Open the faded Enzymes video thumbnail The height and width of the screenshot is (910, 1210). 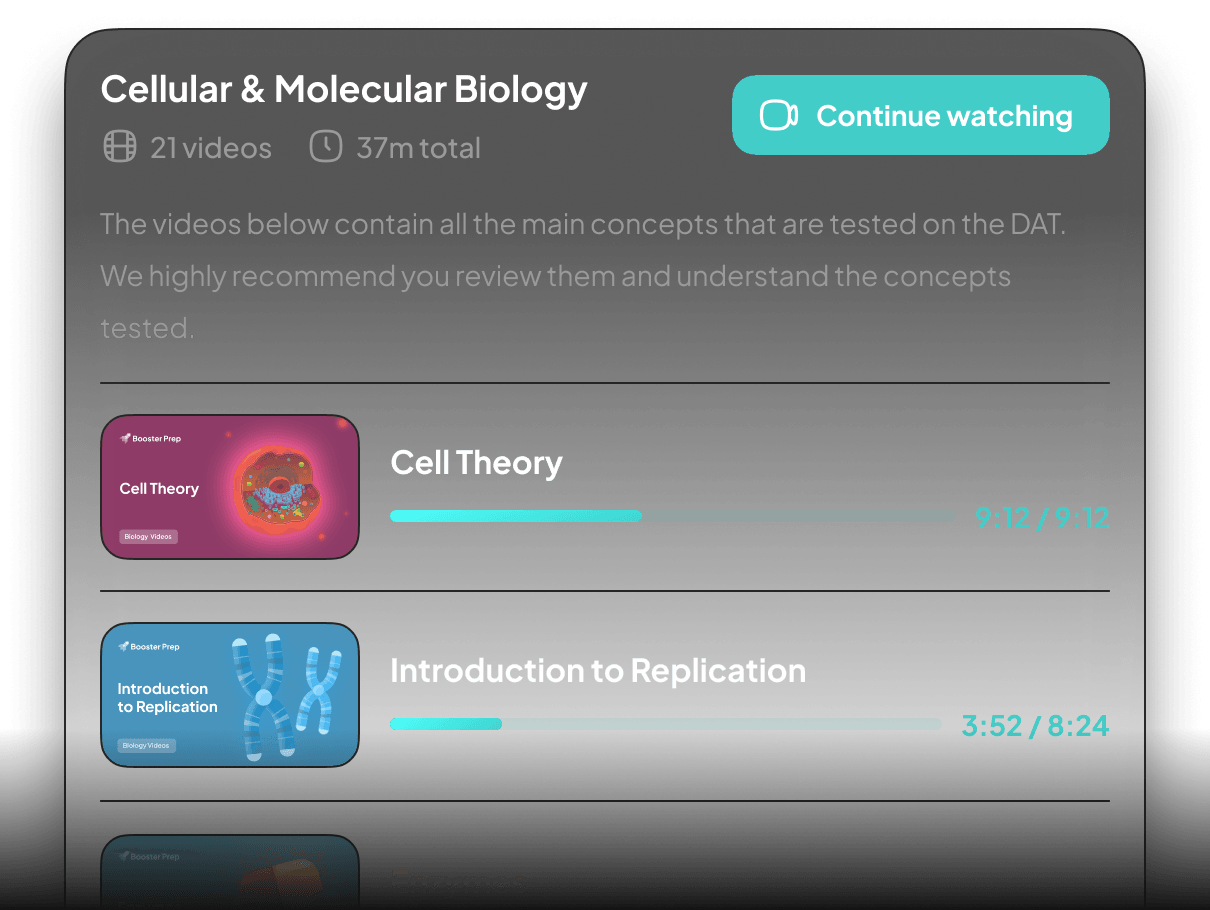(230, 872)
